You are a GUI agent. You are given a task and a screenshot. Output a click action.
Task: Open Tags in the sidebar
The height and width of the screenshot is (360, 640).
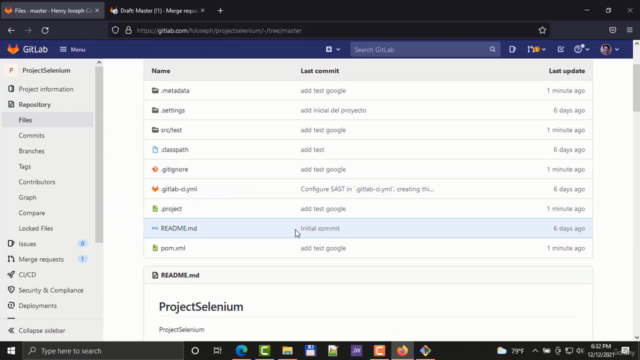tap(24, 167)
